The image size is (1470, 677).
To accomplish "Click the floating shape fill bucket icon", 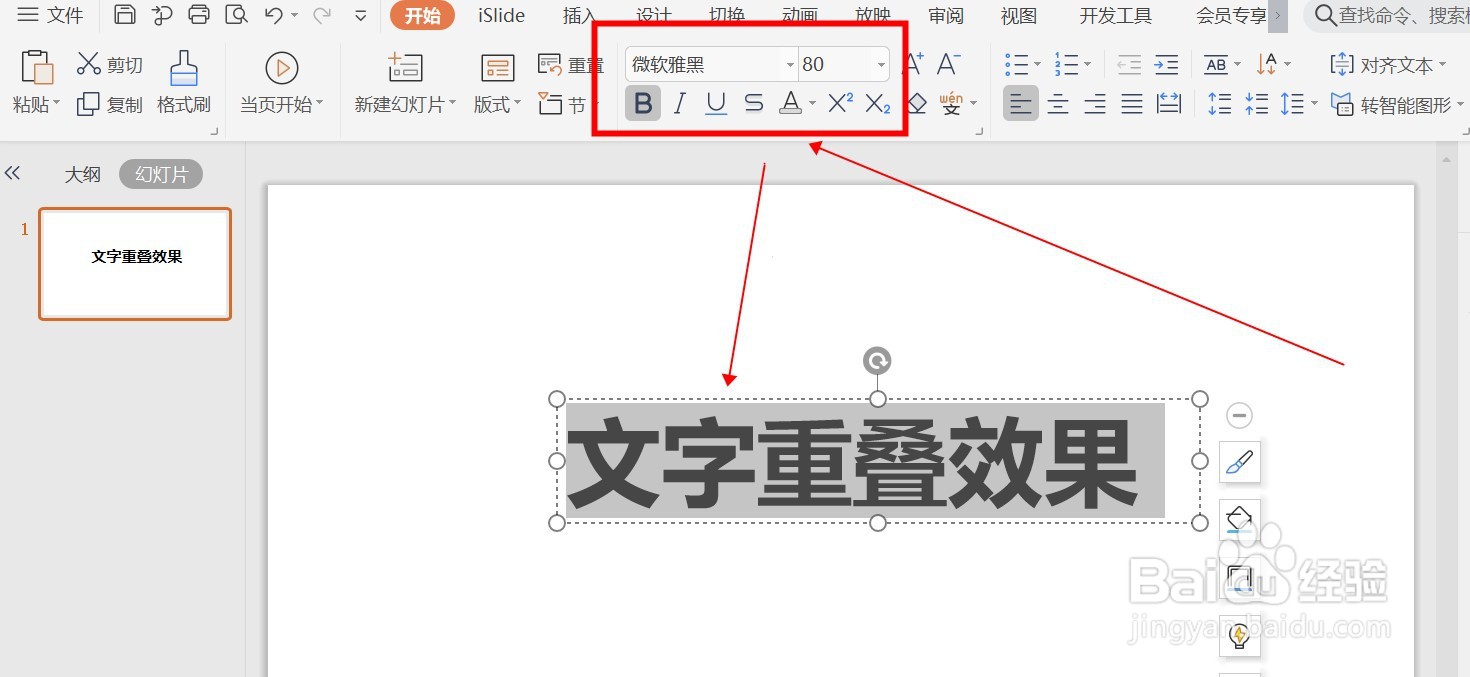I will [1239, 519].
